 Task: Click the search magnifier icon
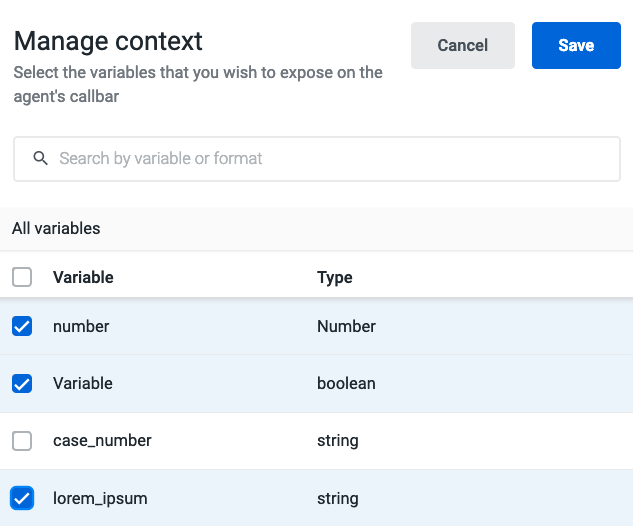(41, 158)
